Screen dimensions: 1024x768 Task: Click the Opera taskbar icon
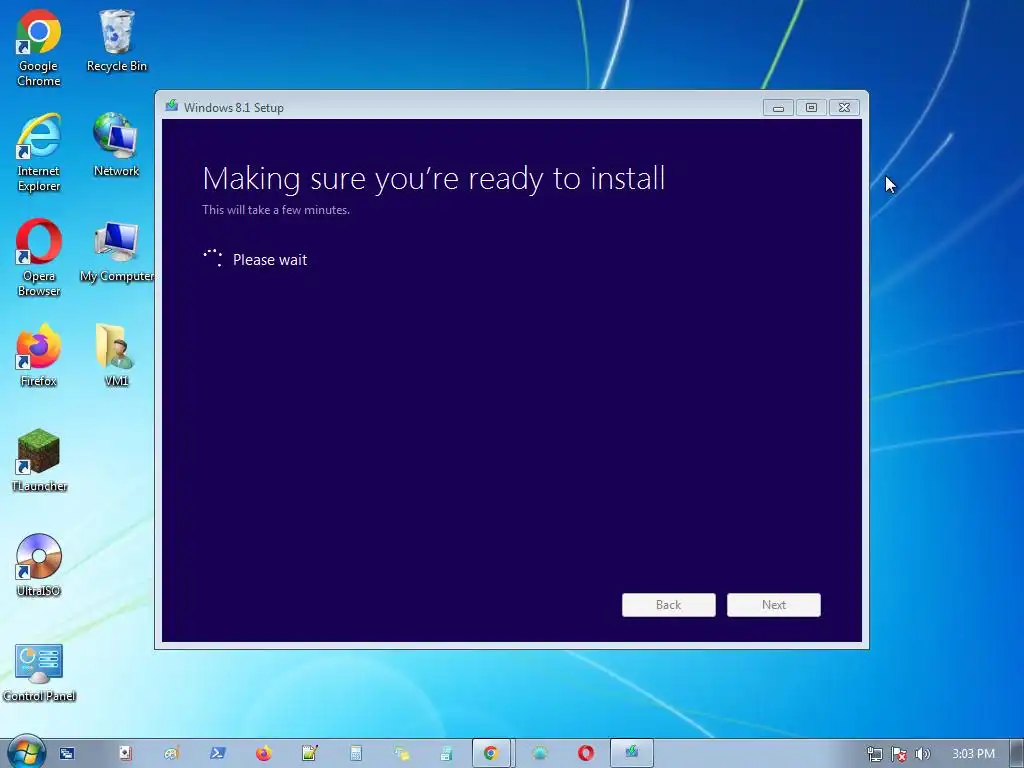pyautogui.click(x=586, y=754)
